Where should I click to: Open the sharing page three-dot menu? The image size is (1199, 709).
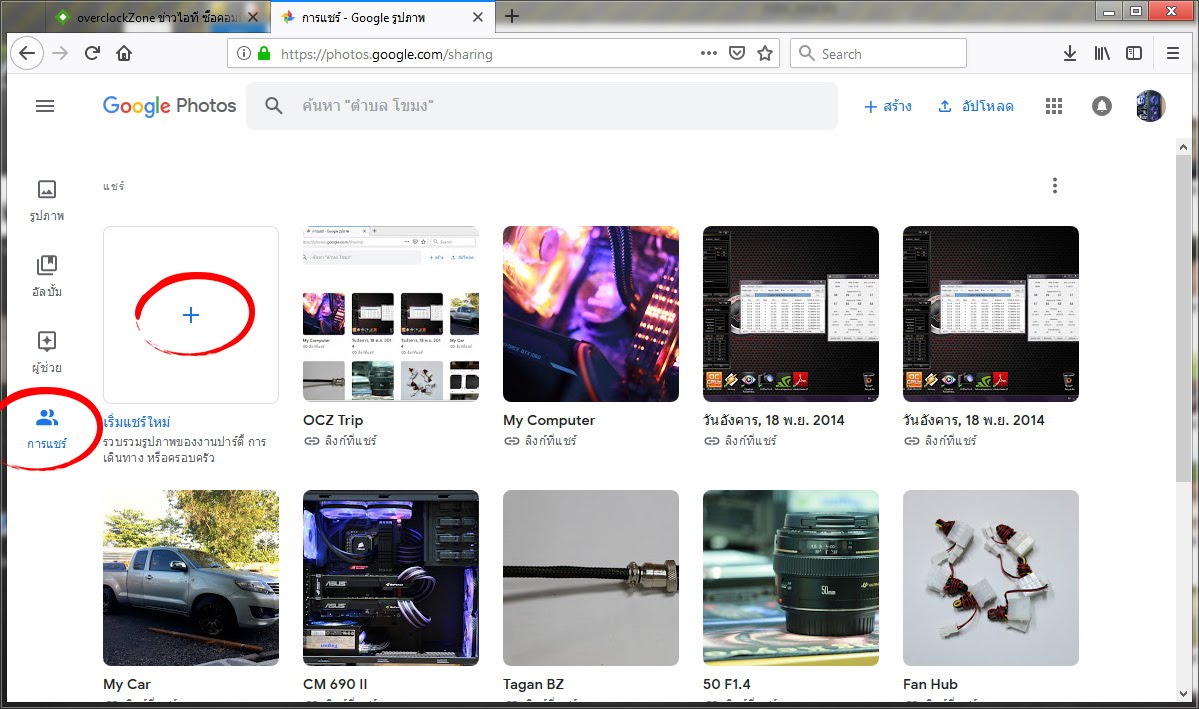pyautogui.click(x=1054, y=185)
